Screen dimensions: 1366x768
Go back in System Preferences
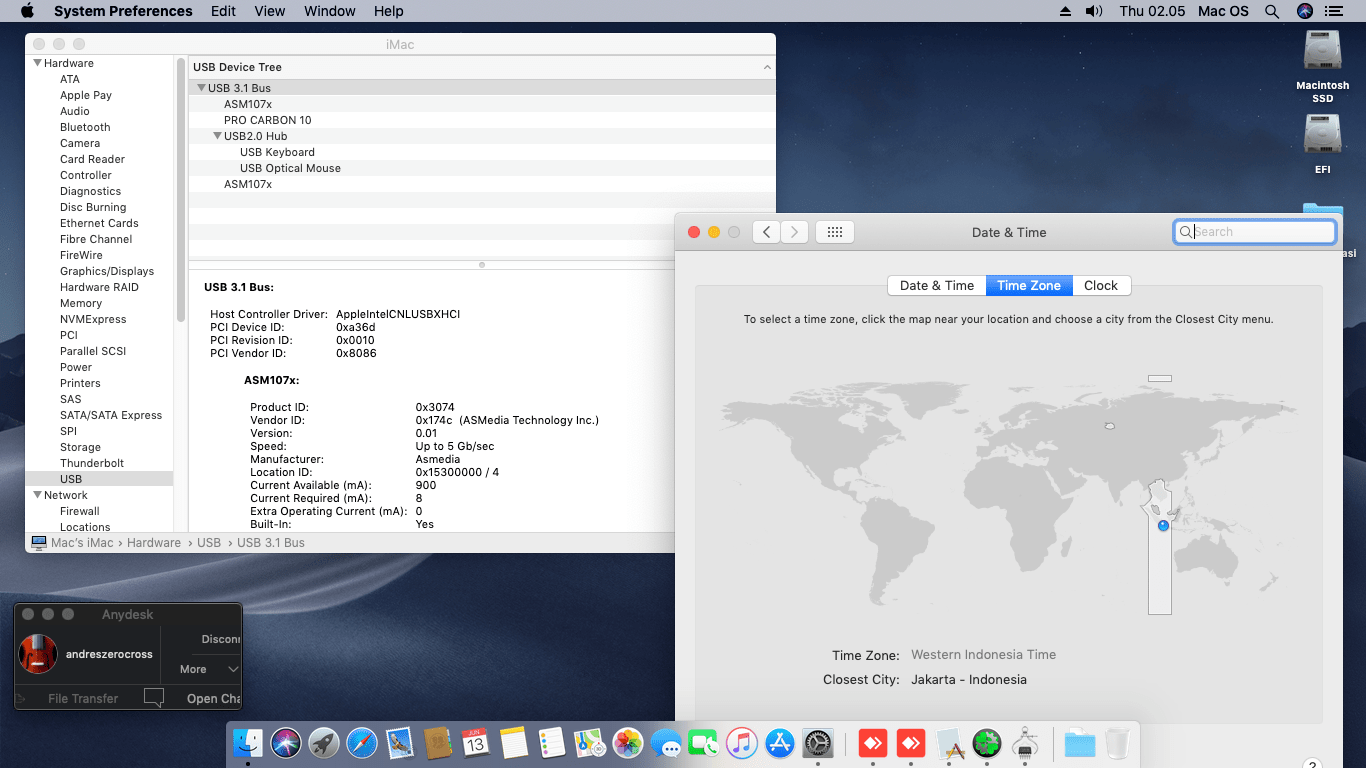pyautogui.click(x=766, y=232)
